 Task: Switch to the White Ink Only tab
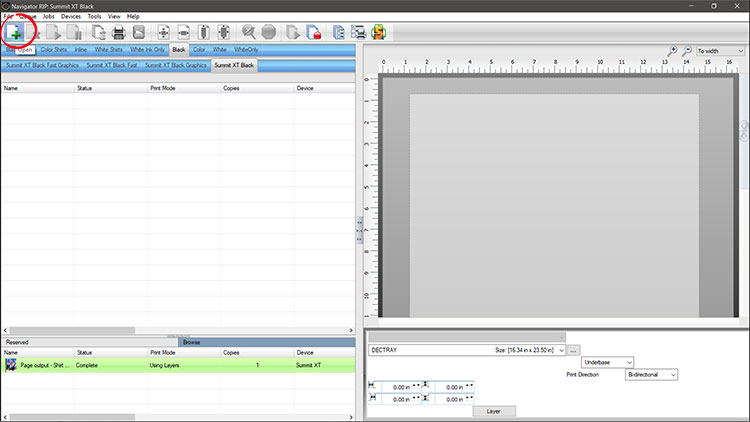coord(147,49)
